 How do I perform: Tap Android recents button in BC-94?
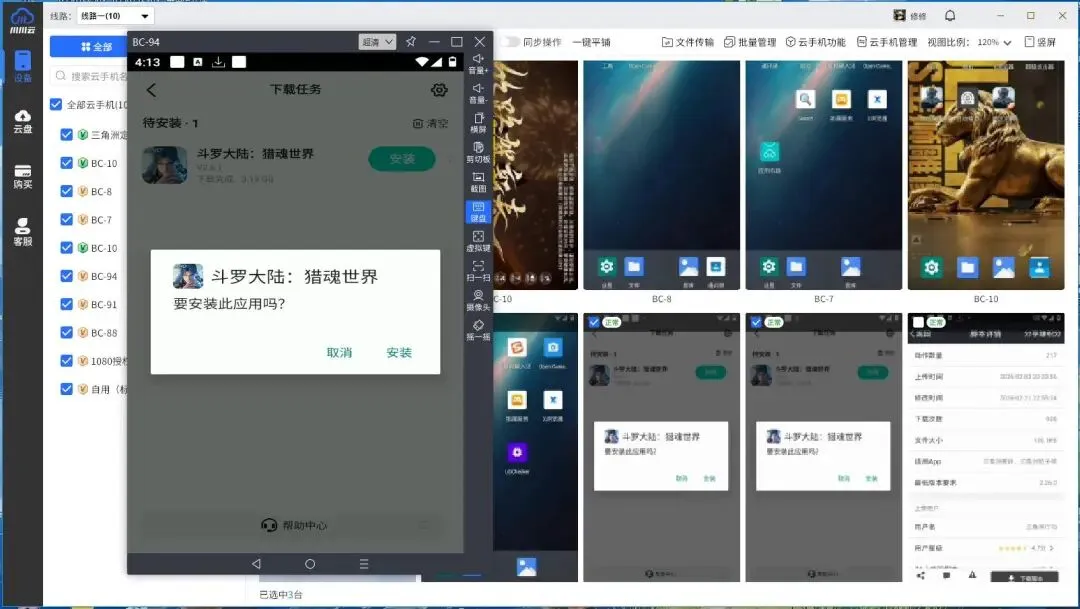click(x=364, y=564)
